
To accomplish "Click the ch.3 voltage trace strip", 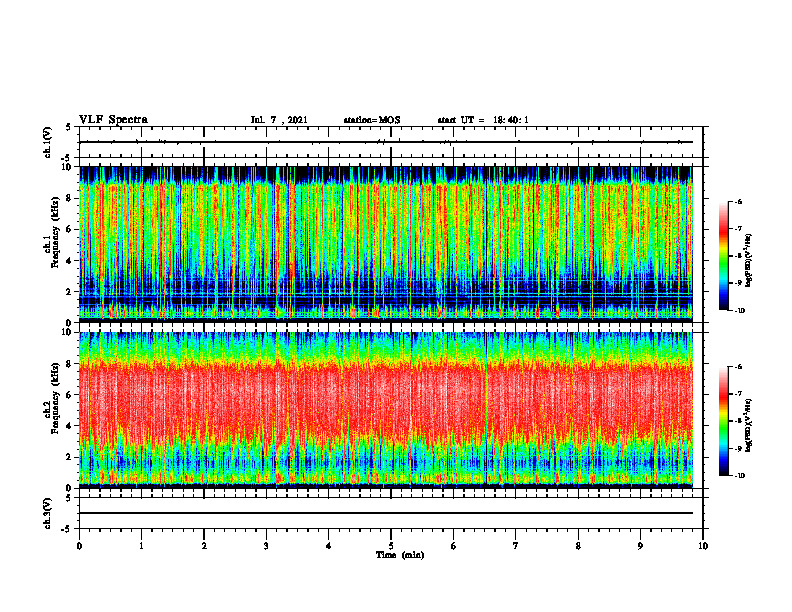I will (x=391, y=513).
